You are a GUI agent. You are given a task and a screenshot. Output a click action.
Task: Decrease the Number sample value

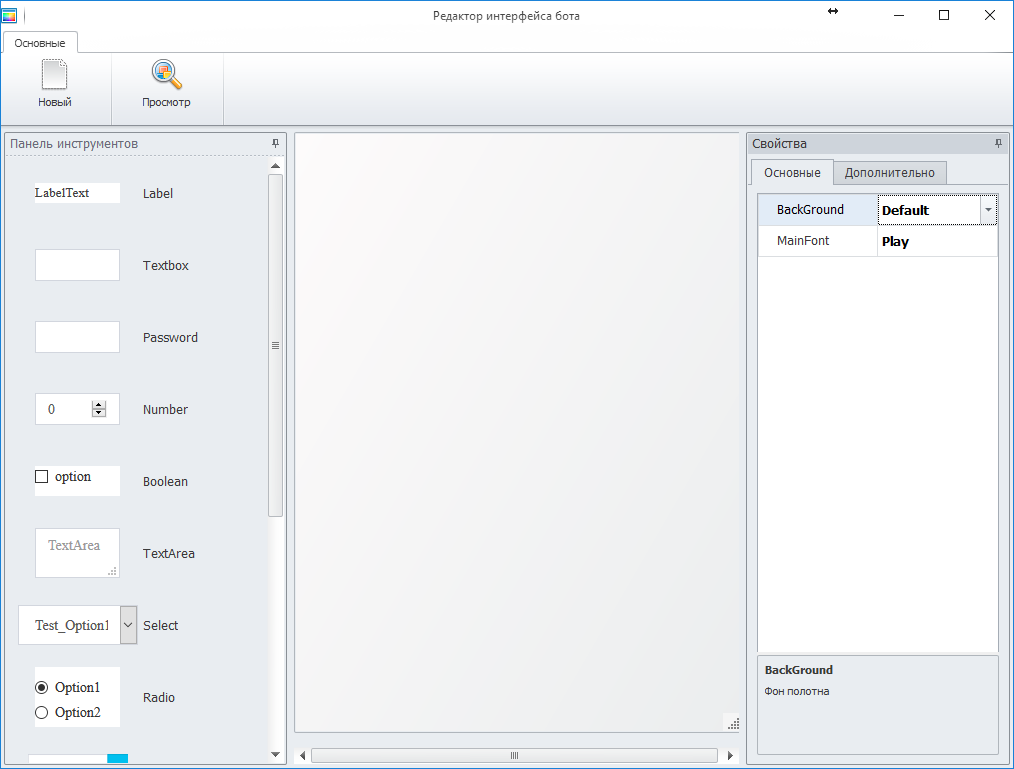coord(99,413)
